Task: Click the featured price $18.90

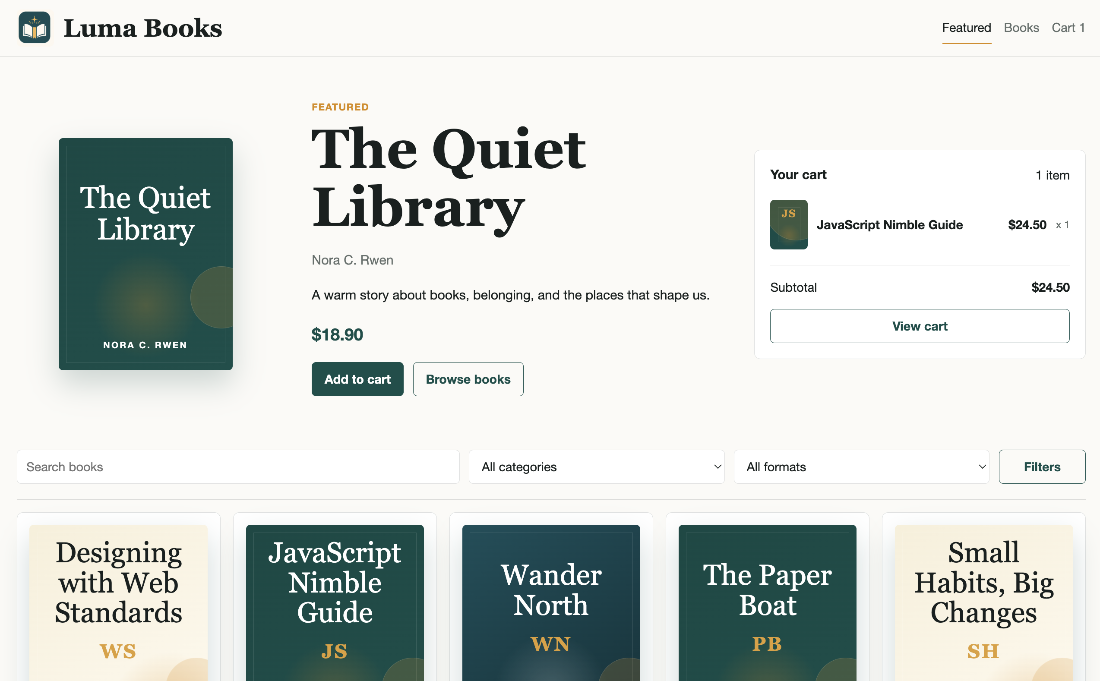Action: point(337,335)
